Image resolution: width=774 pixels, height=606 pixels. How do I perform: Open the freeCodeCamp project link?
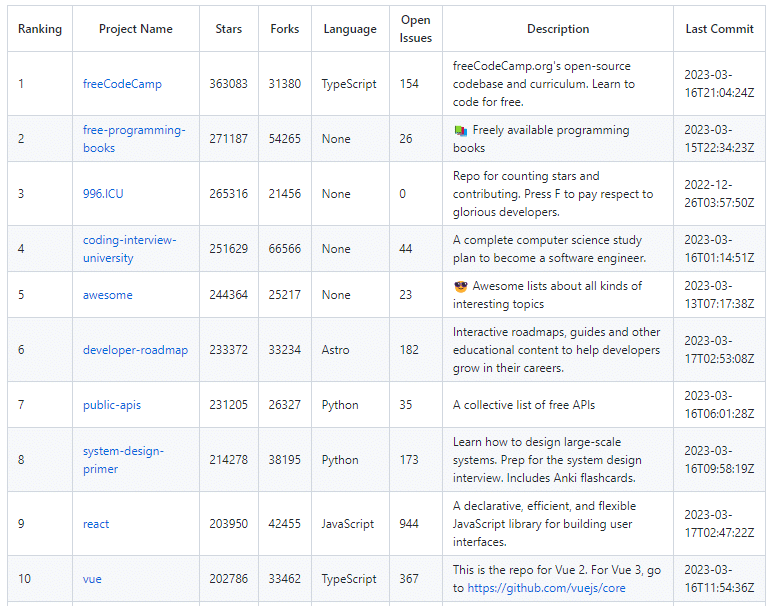click(x=122, y=84)
